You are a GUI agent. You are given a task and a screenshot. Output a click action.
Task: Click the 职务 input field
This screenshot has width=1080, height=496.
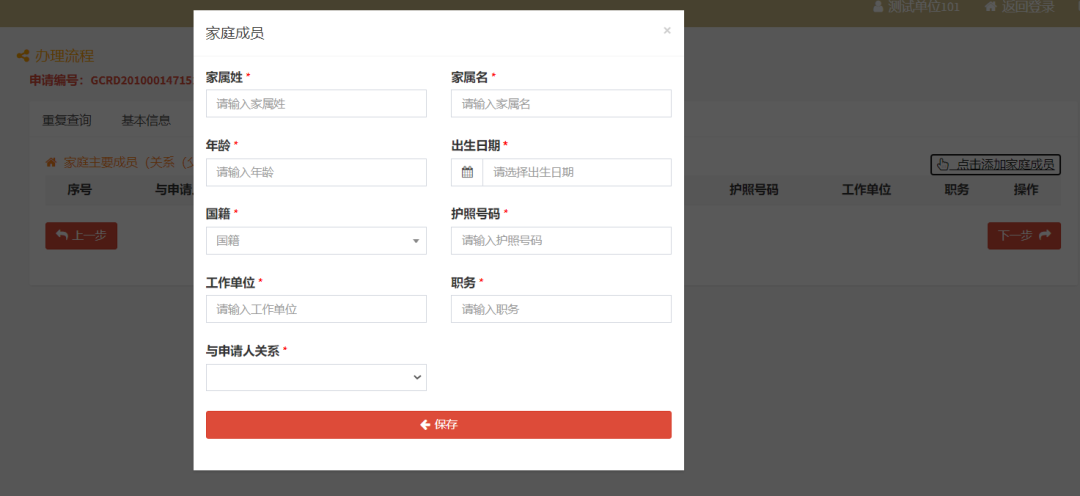(561, 309)
